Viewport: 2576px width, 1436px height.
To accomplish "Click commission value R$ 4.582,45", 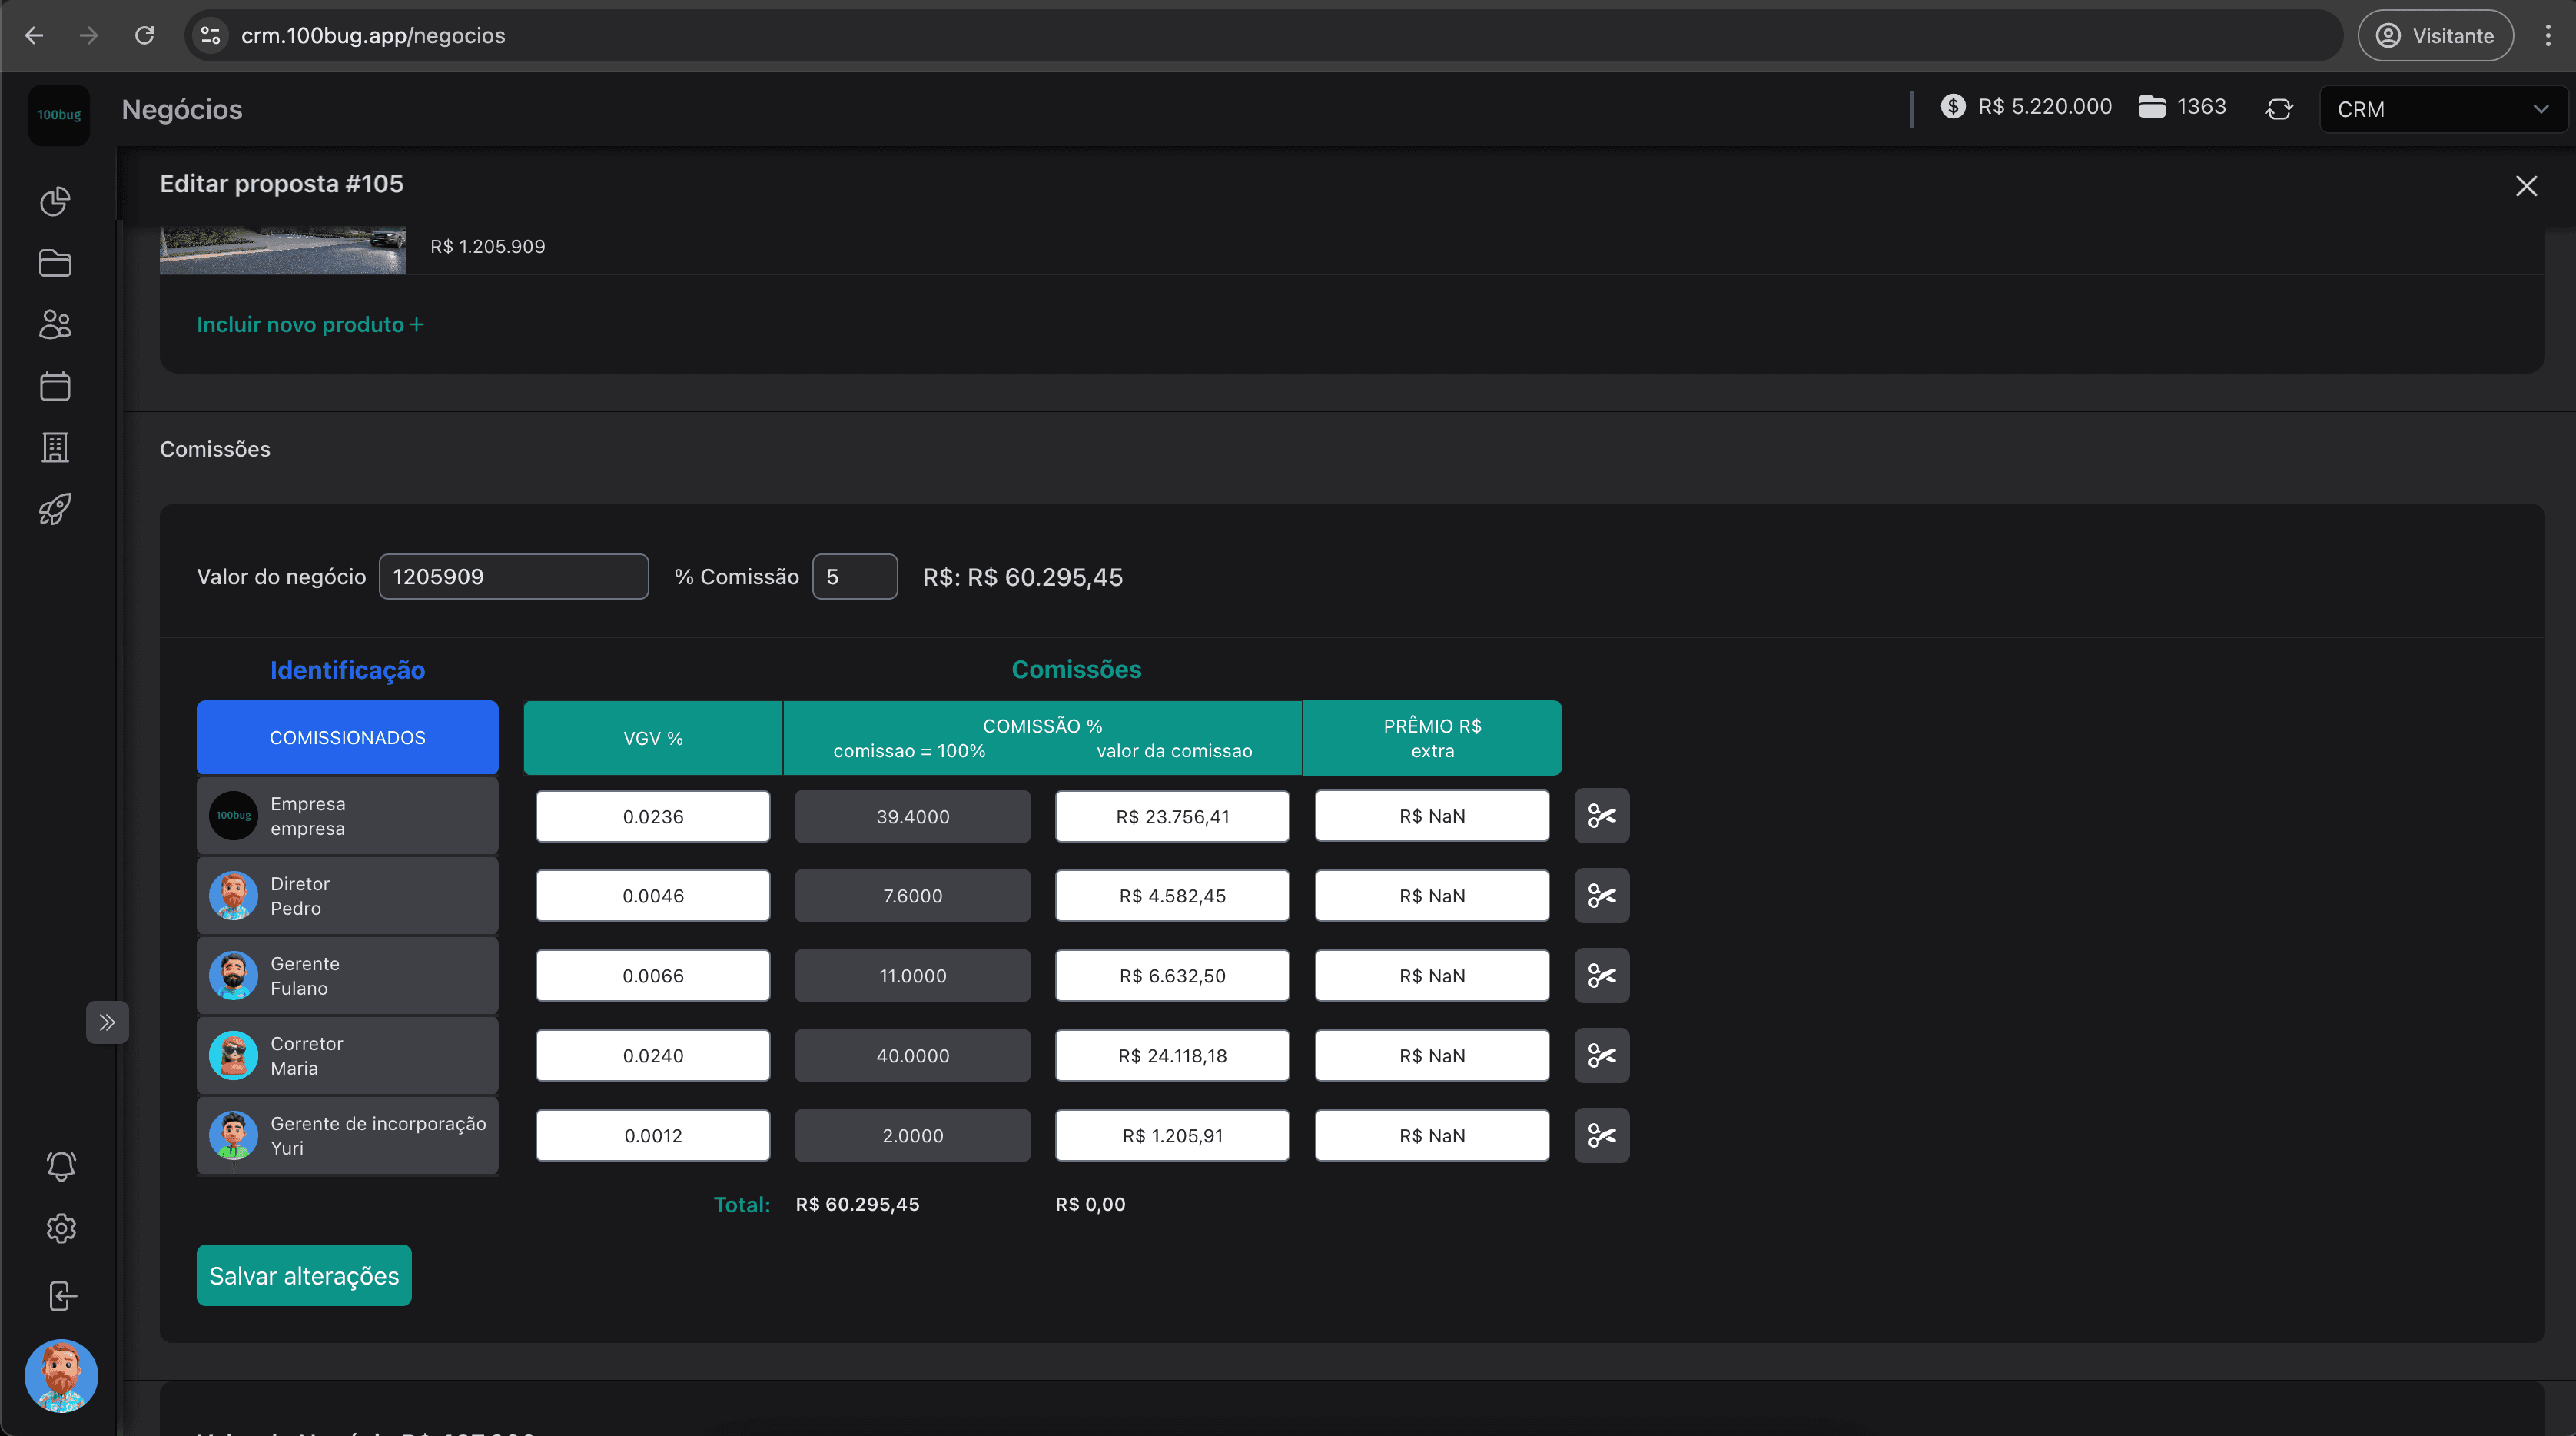I will pos(1173,896).
